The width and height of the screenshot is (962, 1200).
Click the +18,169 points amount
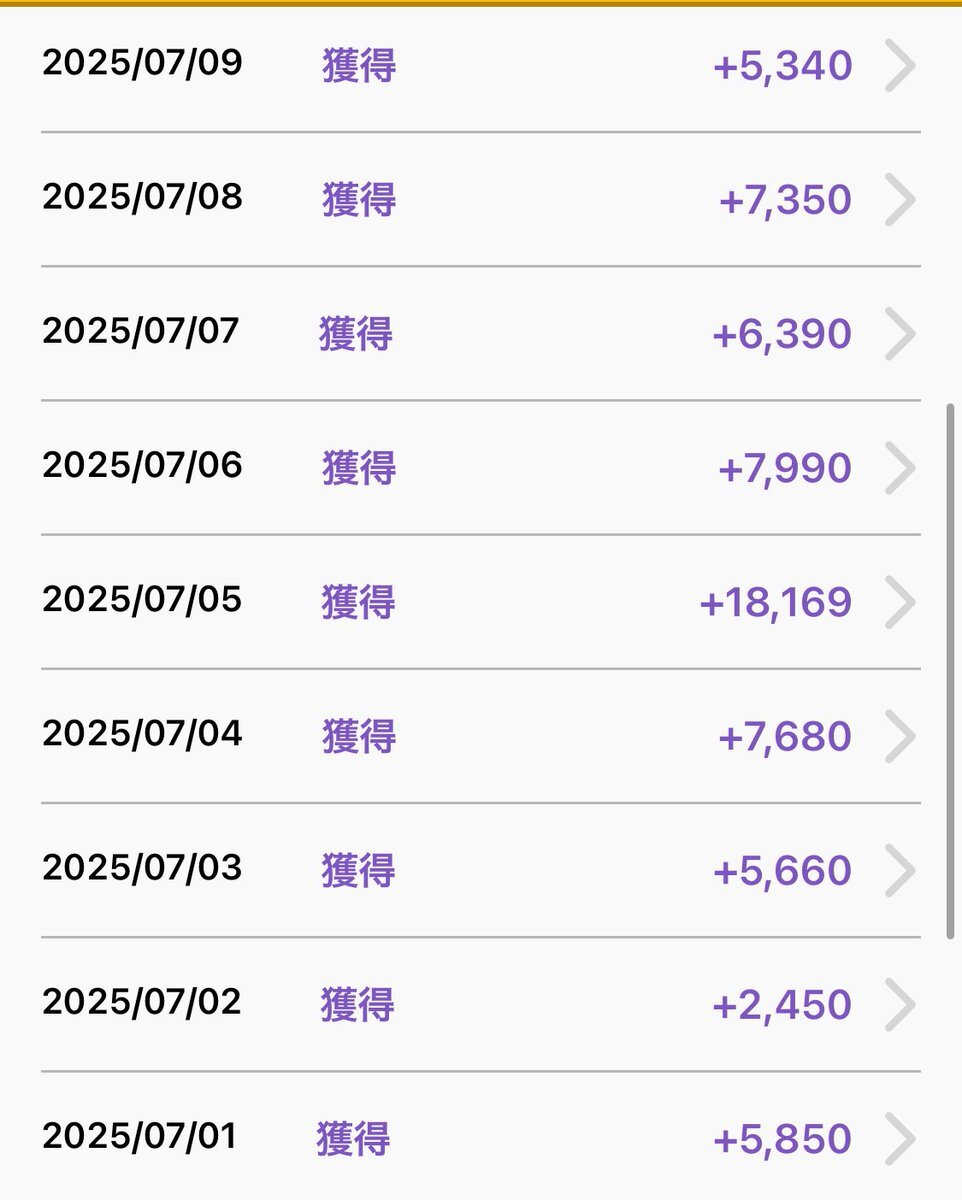[x=776, y=602]
